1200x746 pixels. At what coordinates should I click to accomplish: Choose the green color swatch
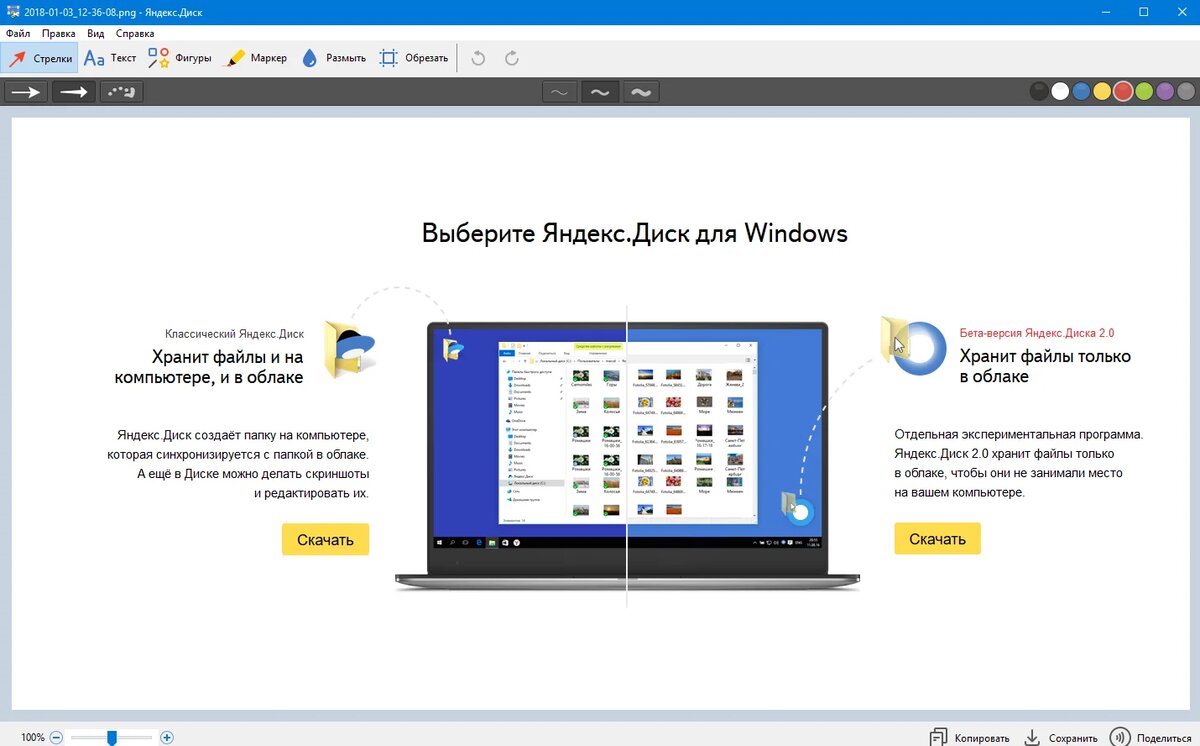[x=1145, y=92]
